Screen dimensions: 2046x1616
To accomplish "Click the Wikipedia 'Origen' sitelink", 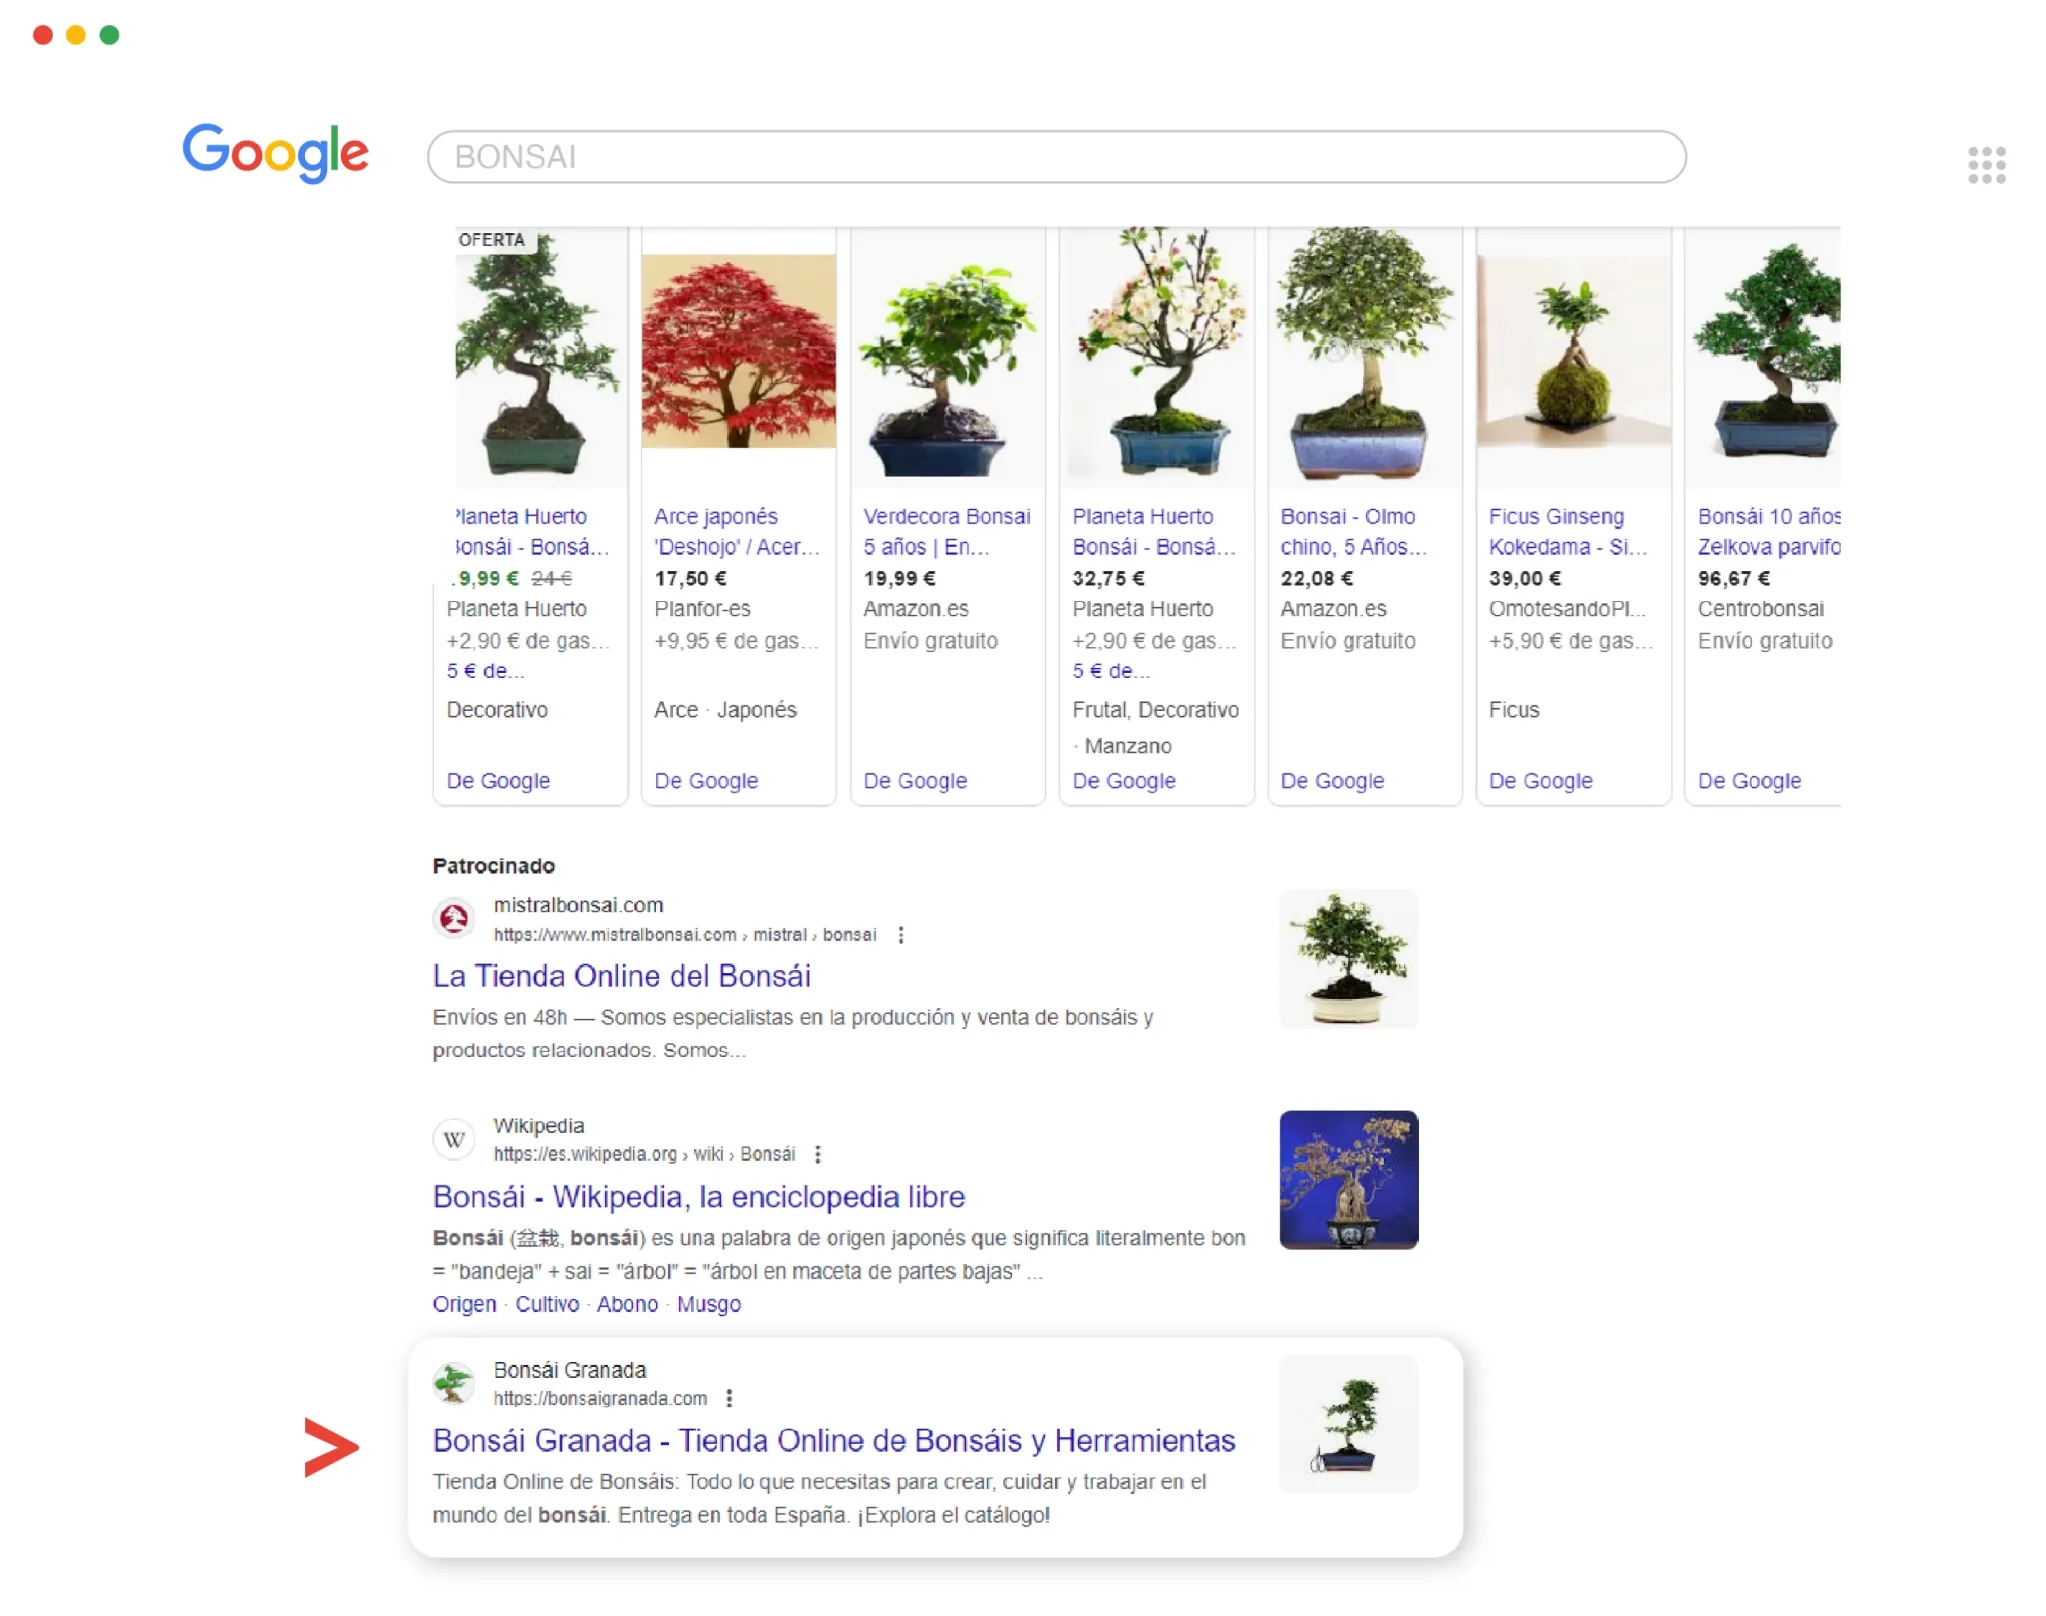I will tap(464, 1305).
